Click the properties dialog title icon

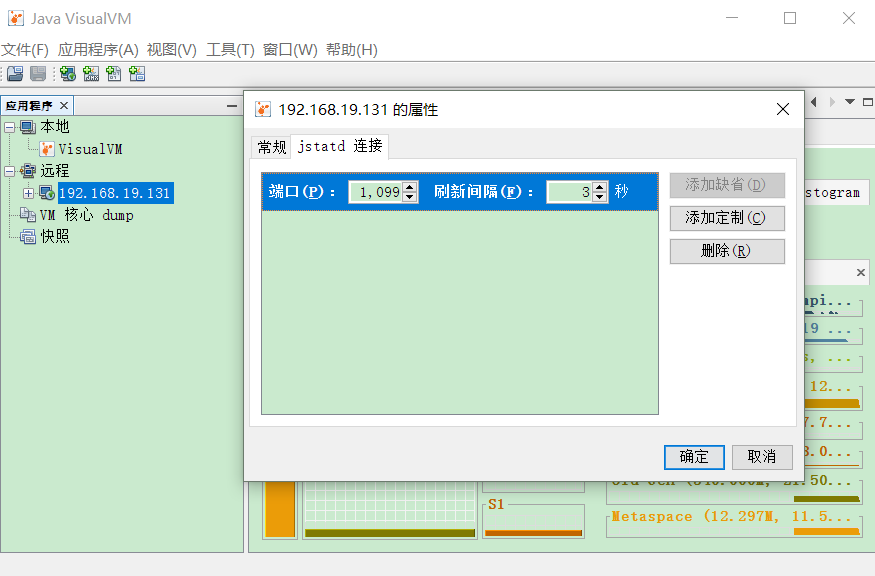[x=263, y=109]
